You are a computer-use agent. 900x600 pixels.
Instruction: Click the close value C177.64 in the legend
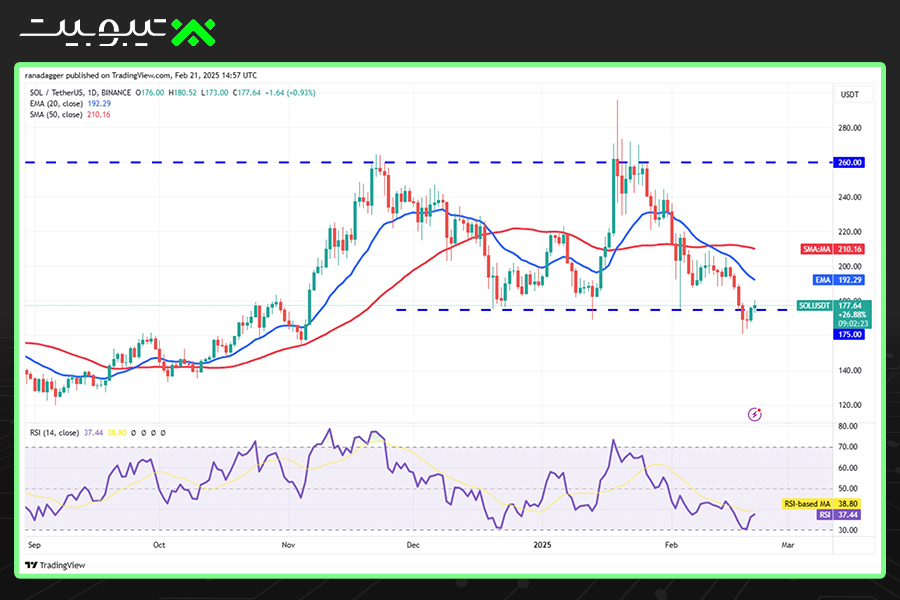pos(247,92)
